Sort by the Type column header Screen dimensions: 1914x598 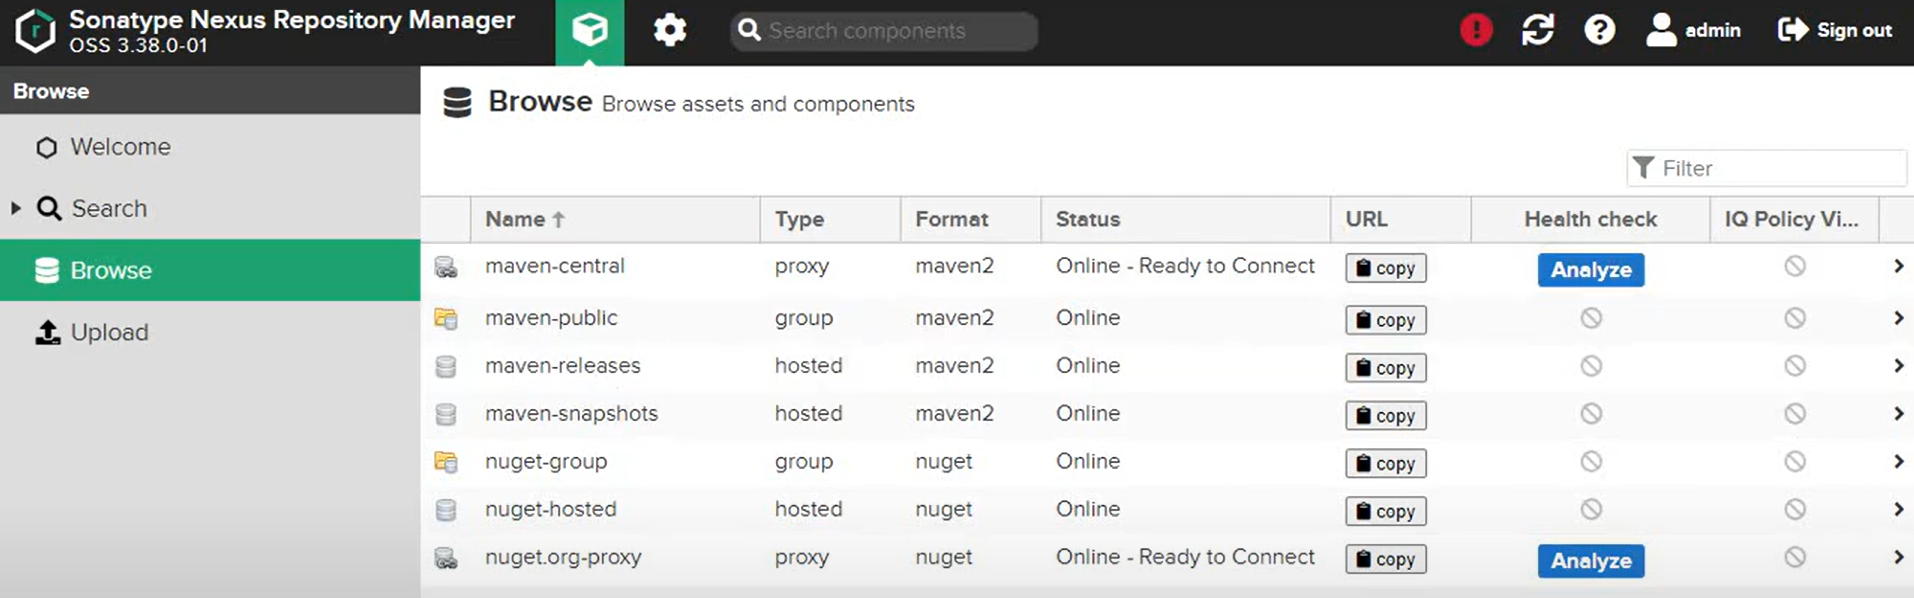click(831, 219)
